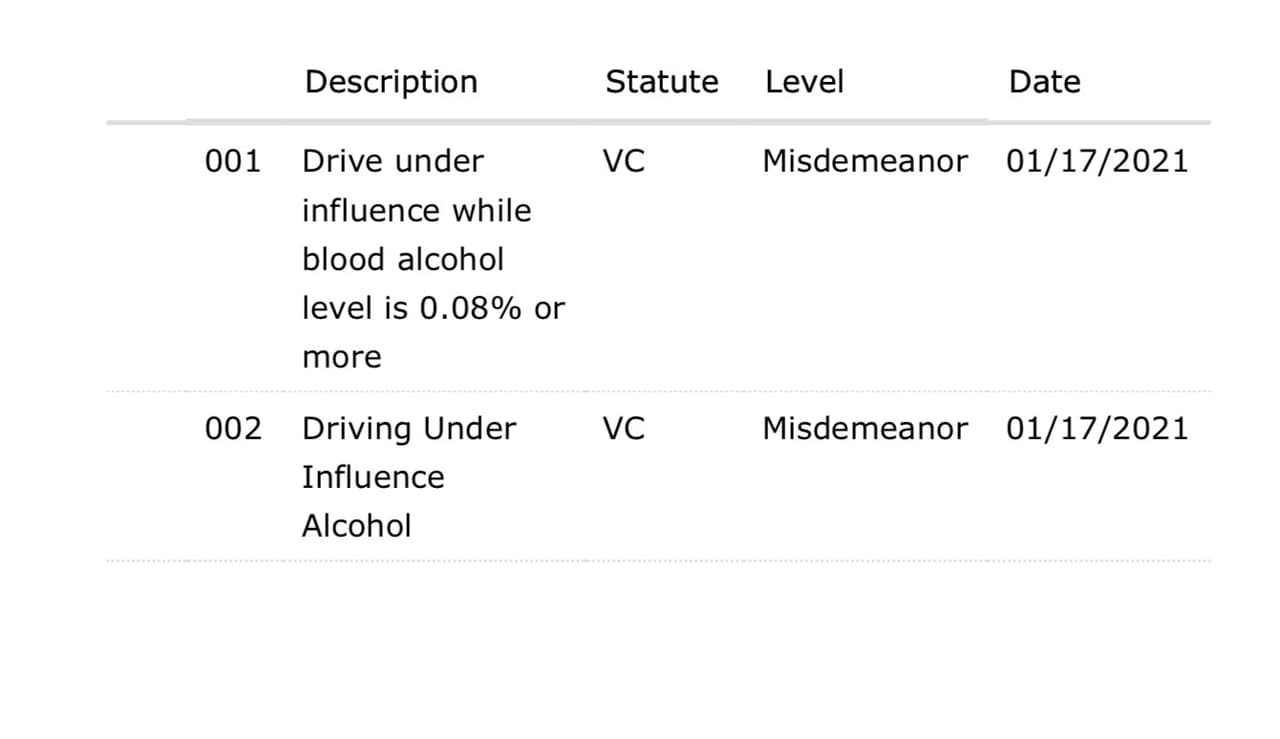Viewport: 1280px width, 739px height.
Task: Click the Statute column header
Action: click(661, 82)
